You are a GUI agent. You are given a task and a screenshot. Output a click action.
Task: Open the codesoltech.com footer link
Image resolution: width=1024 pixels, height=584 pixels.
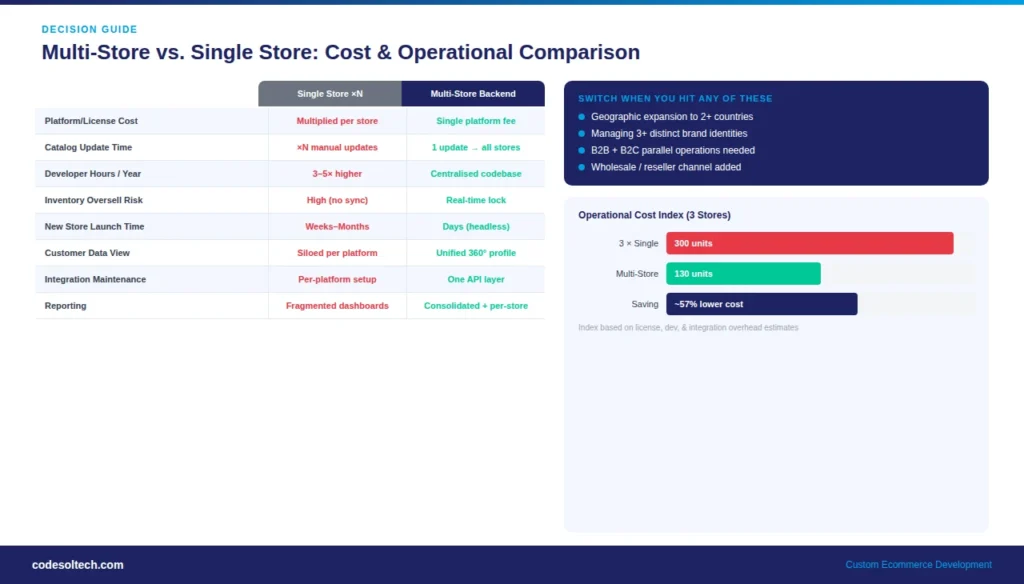78,564
